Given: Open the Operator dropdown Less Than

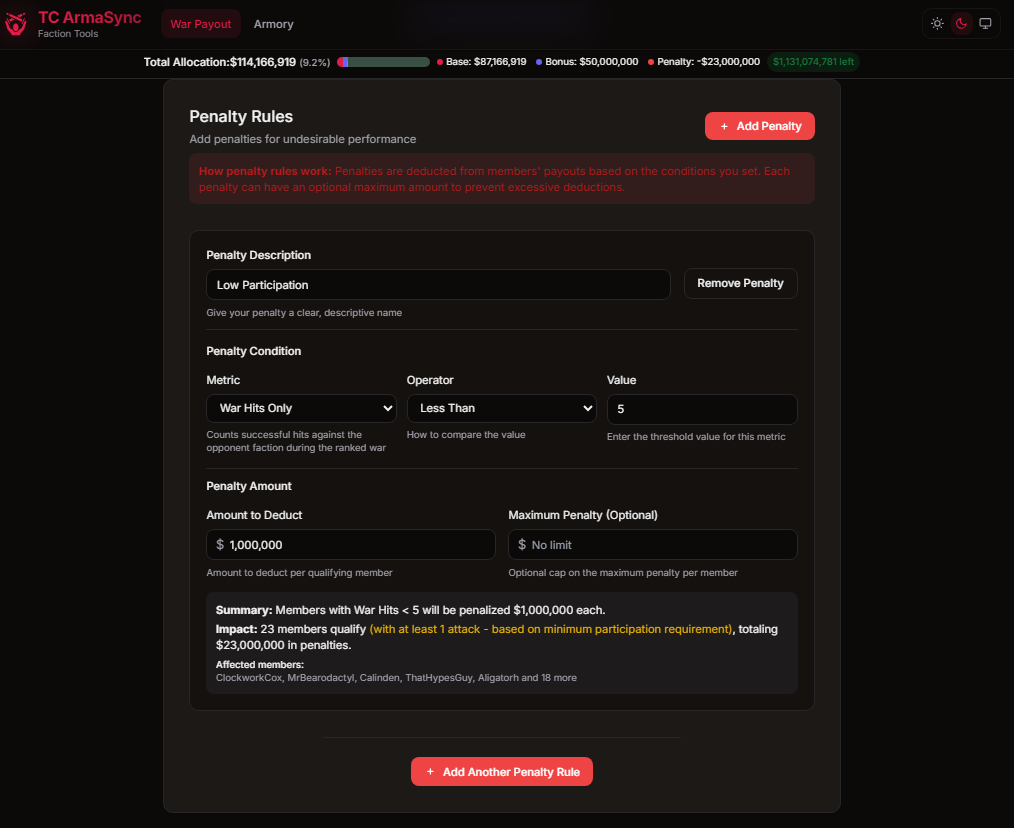Looking at the screenshot, I should coord(501,408).
